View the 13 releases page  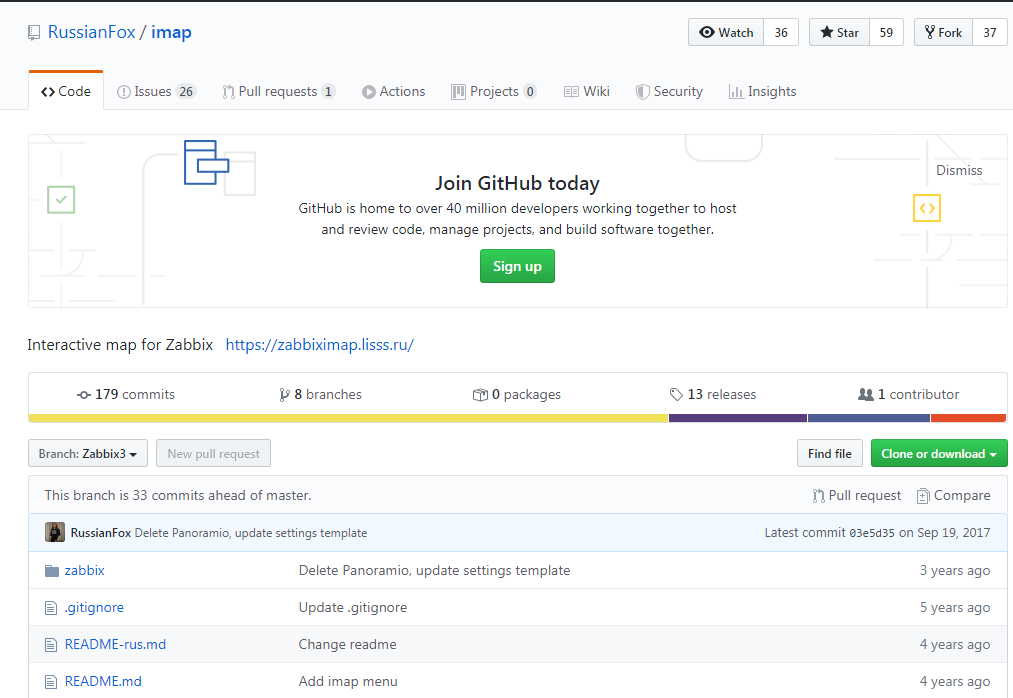pyautogui.click(x=713, y=394)
